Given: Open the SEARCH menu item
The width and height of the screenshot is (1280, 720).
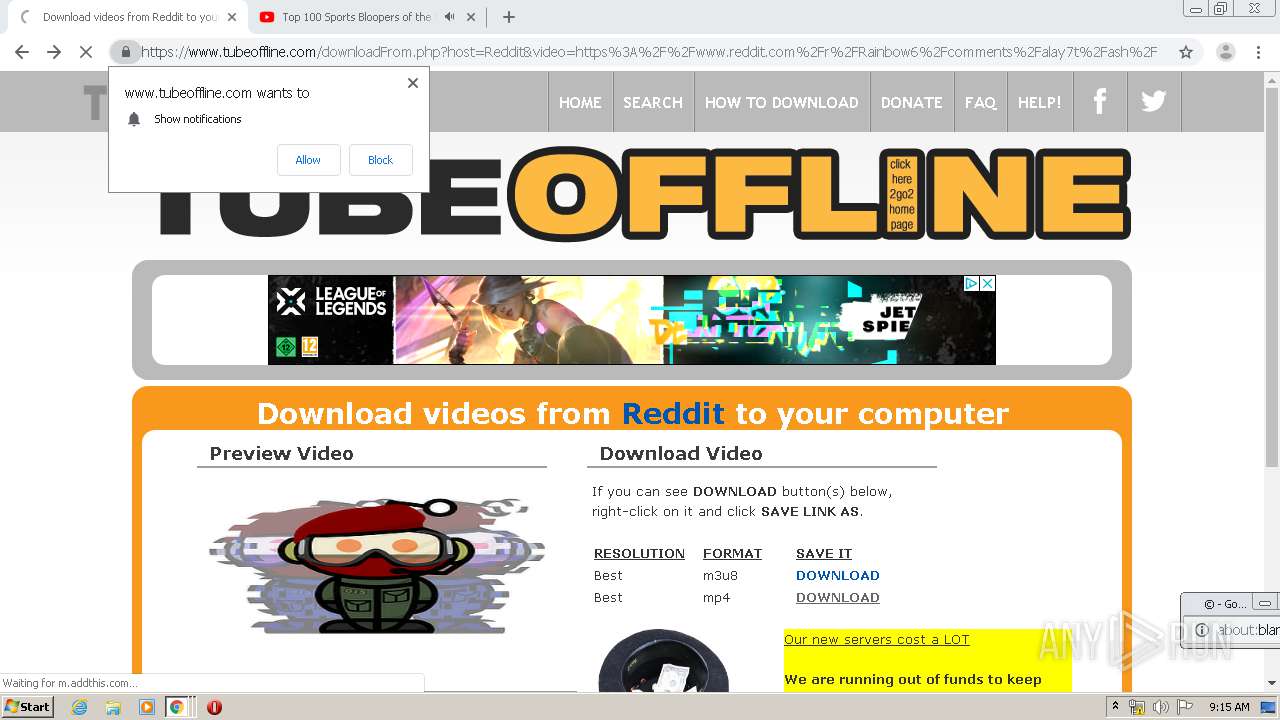Looking at the screenshot, I should tap(653, 102).
